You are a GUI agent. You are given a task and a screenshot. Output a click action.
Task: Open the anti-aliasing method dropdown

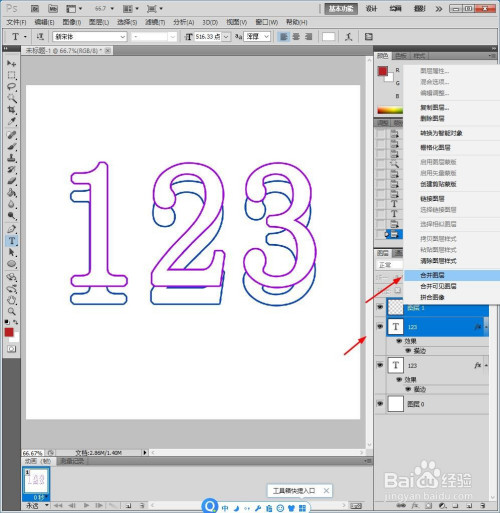pyautogui.click(x=257, y=37)
